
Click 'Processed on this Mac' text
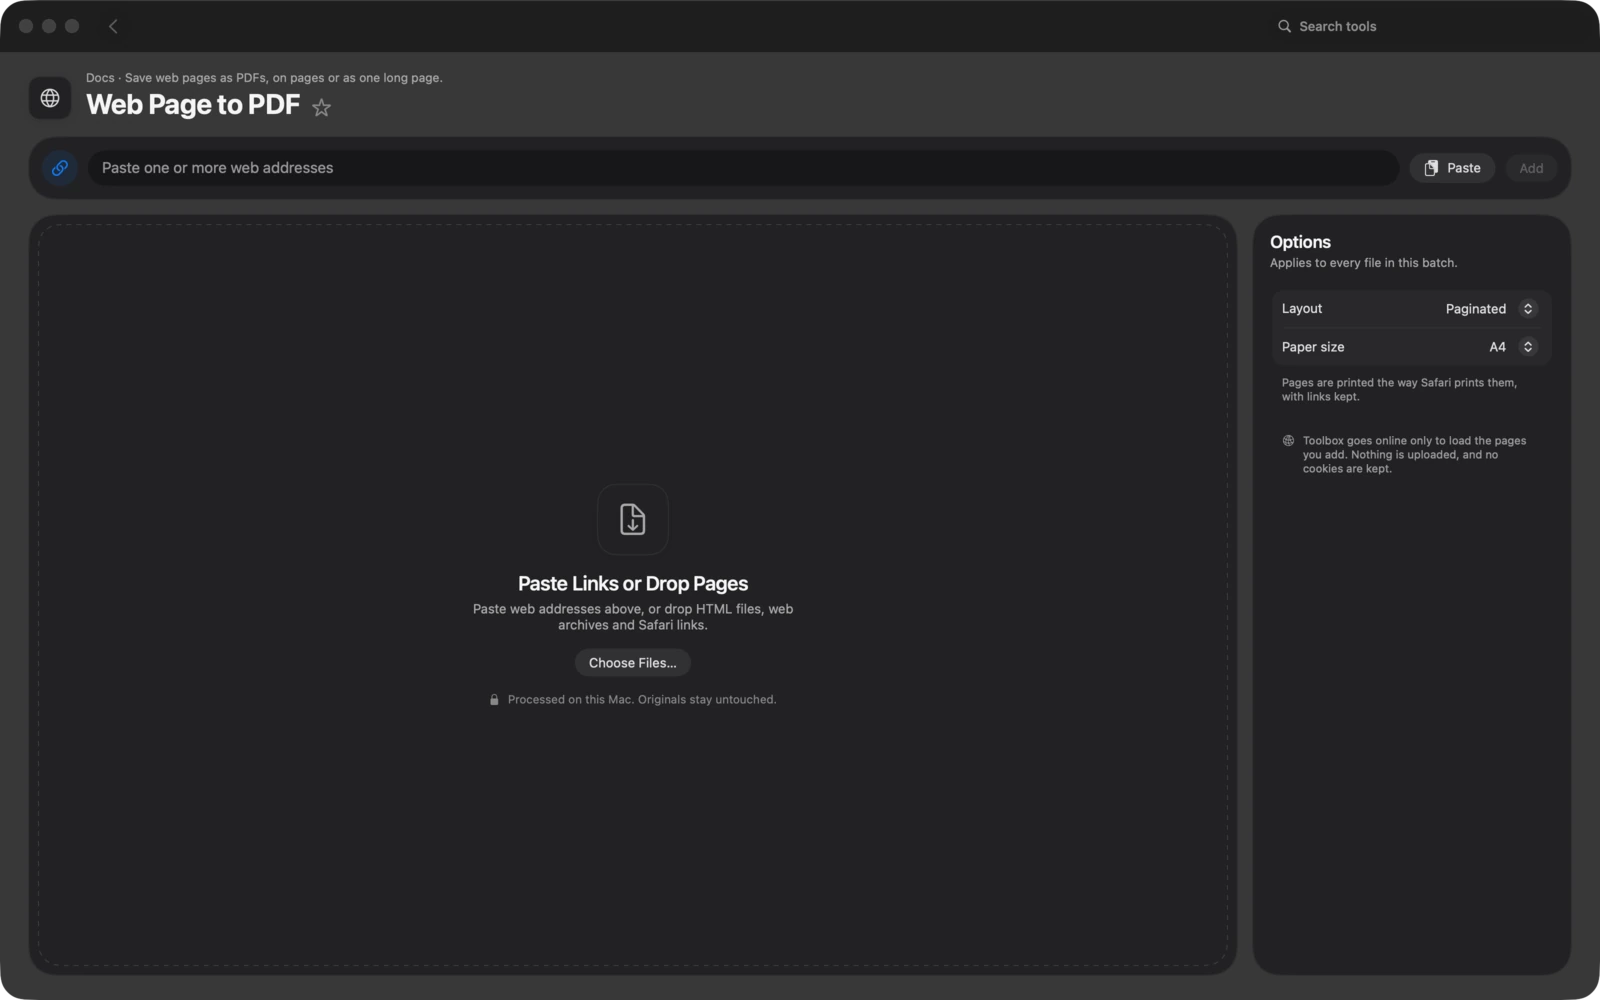point(642,700)
